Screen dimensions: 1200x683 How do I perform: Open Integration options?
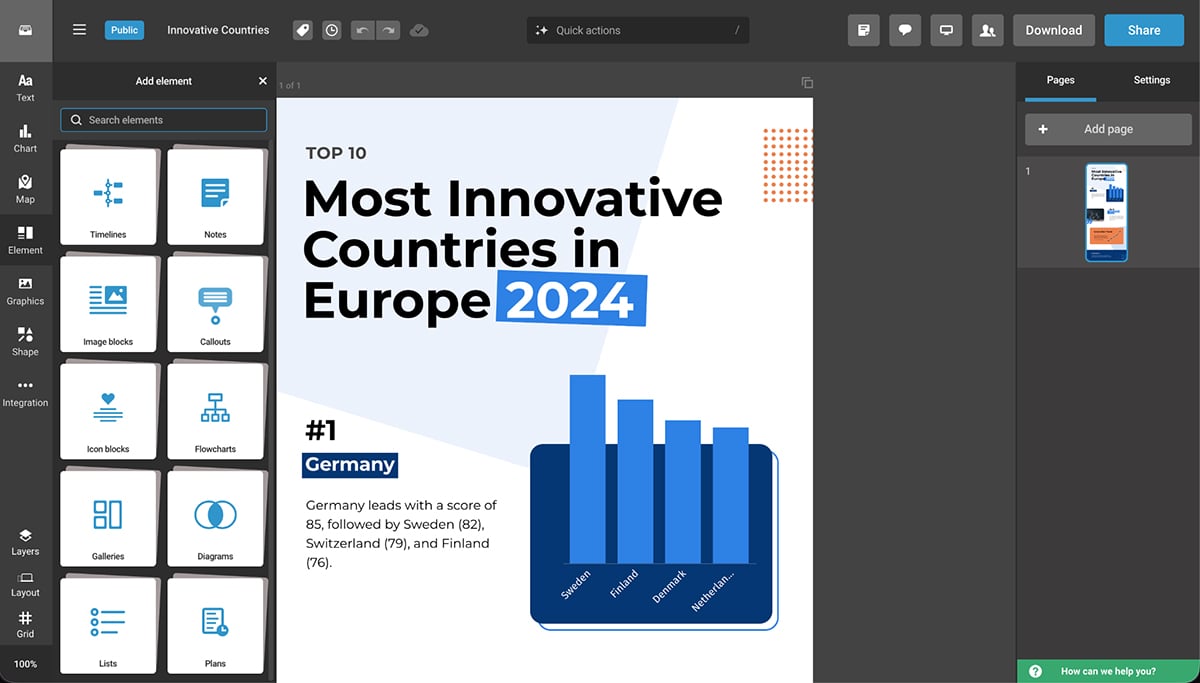(25, 394)
